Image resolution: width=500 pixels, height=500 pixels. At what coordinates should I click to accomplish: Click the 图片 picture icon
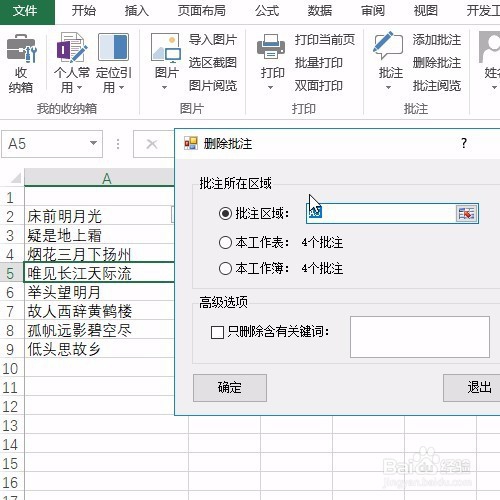(166, 47)
